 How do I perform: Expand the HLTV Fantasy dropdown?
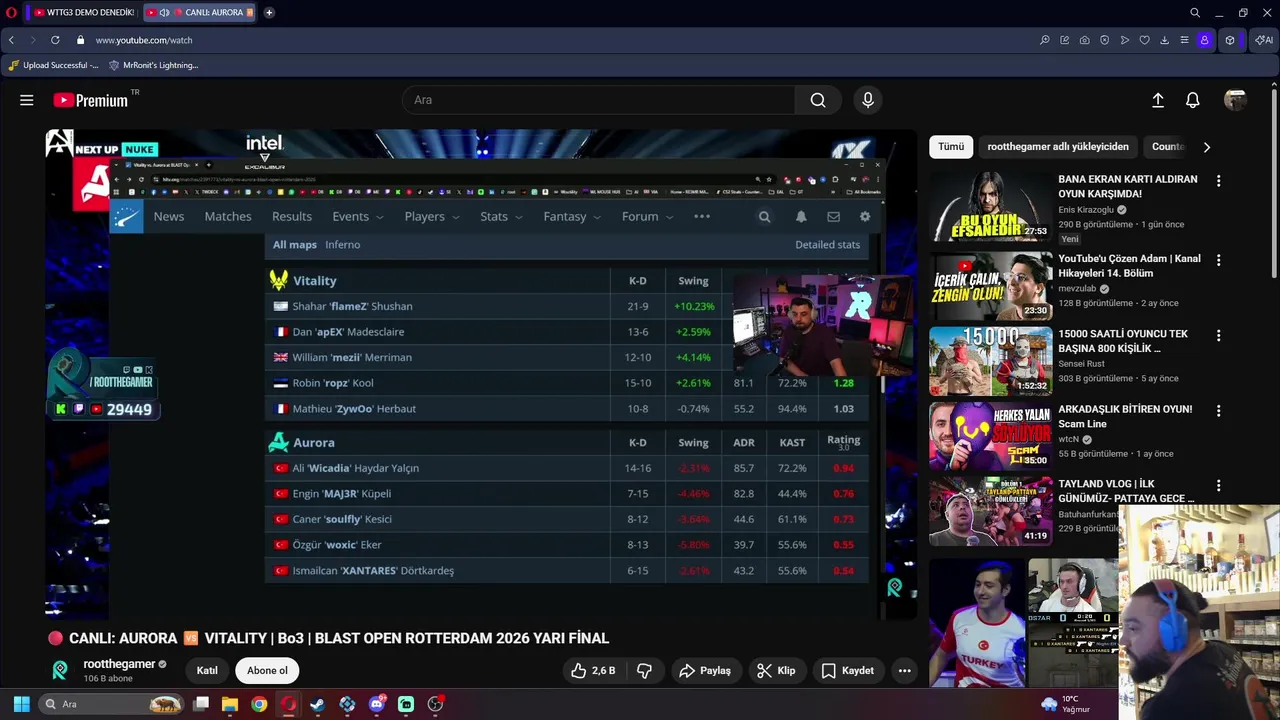click(572, 217)
